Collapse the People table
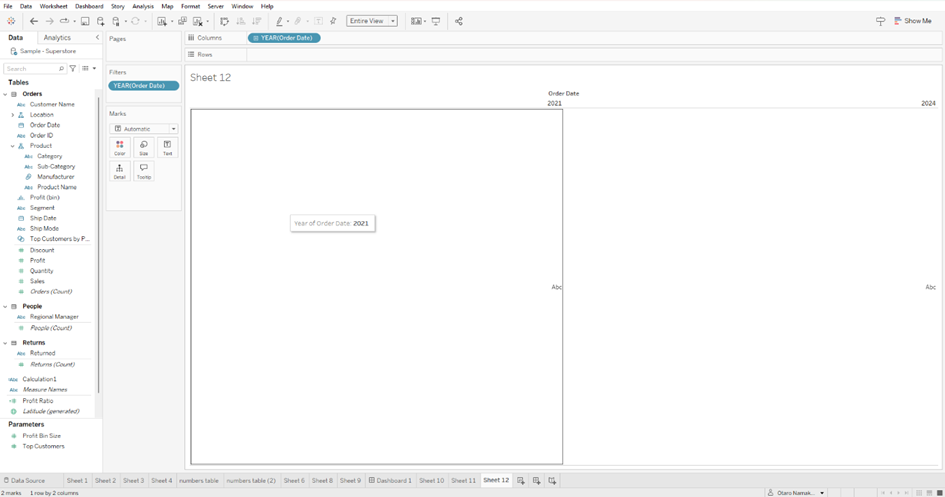945x497 pixels. [x=5, y=306]
